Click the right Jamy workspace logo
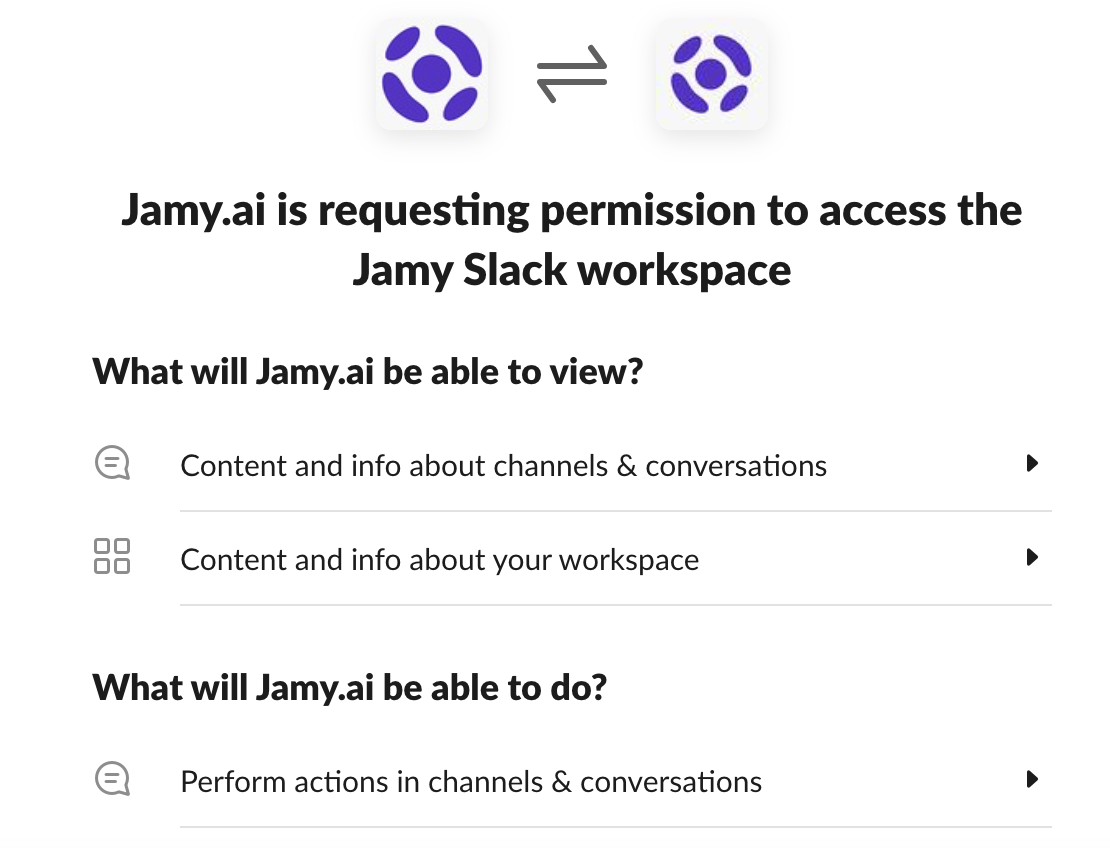Image resolution: width=1110 pixels, height=848 pixels. [711, 74]
